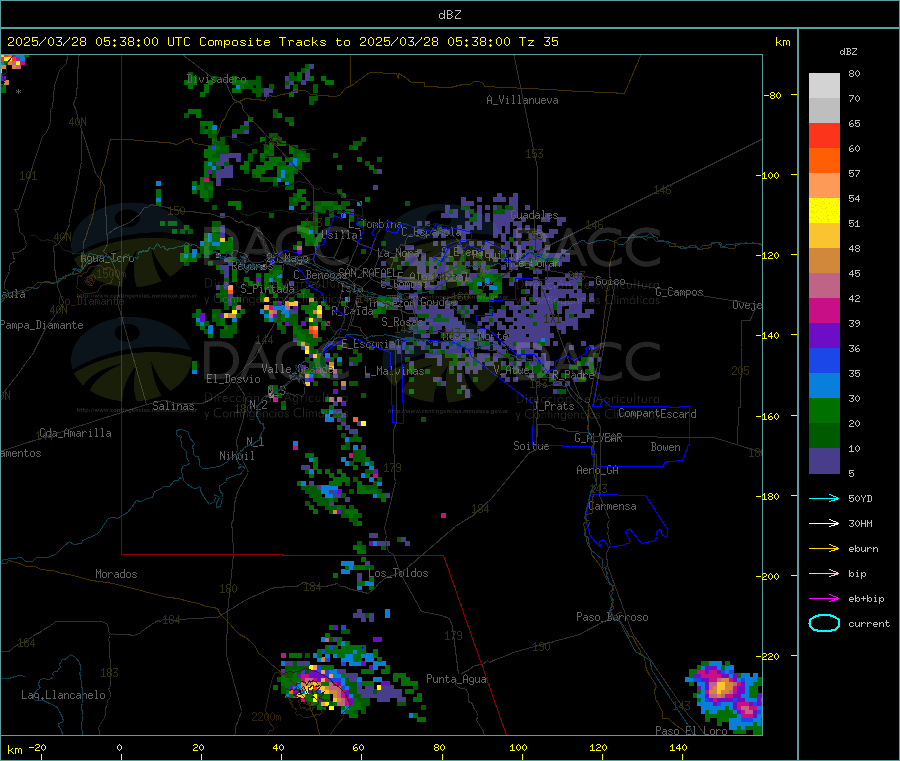Screen dimensions: 900x761
Task: Select the slate 5 dBZ color swatch
Action: coord(824,461)
